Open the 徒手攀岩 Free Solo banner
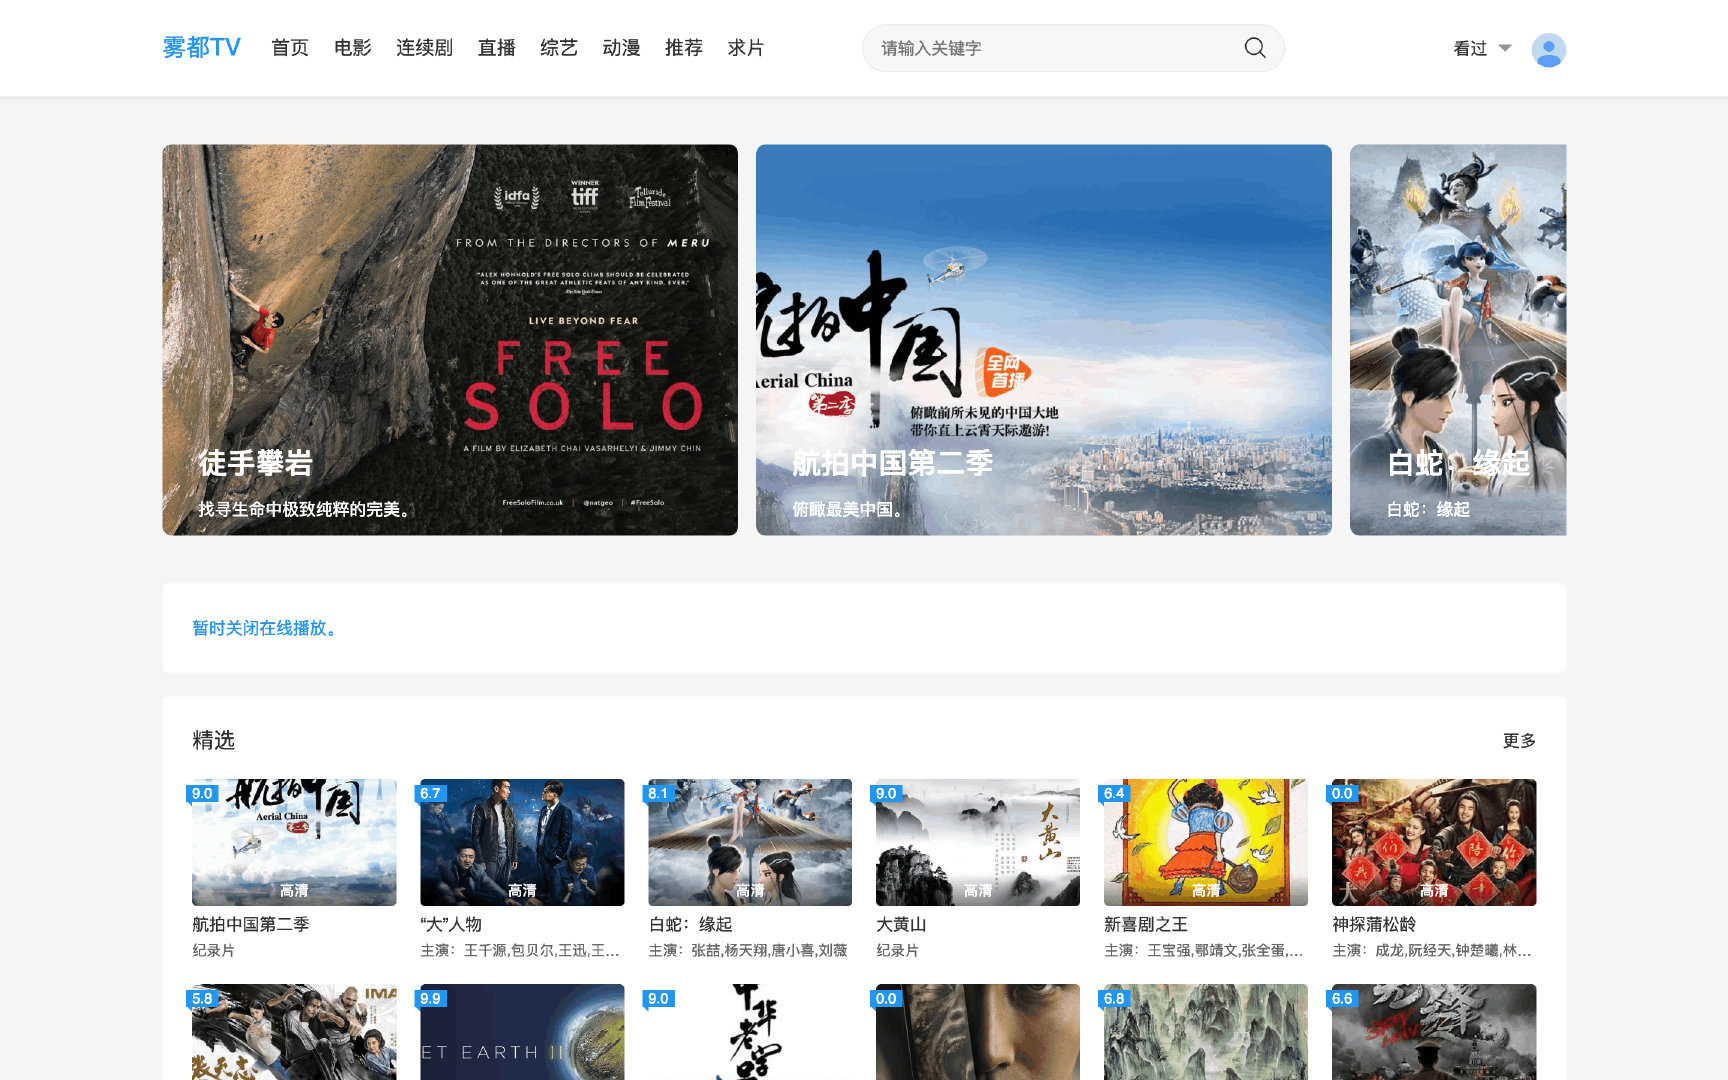The width and height of the screenshot is (1728, 1080). [x=450, y=340]
